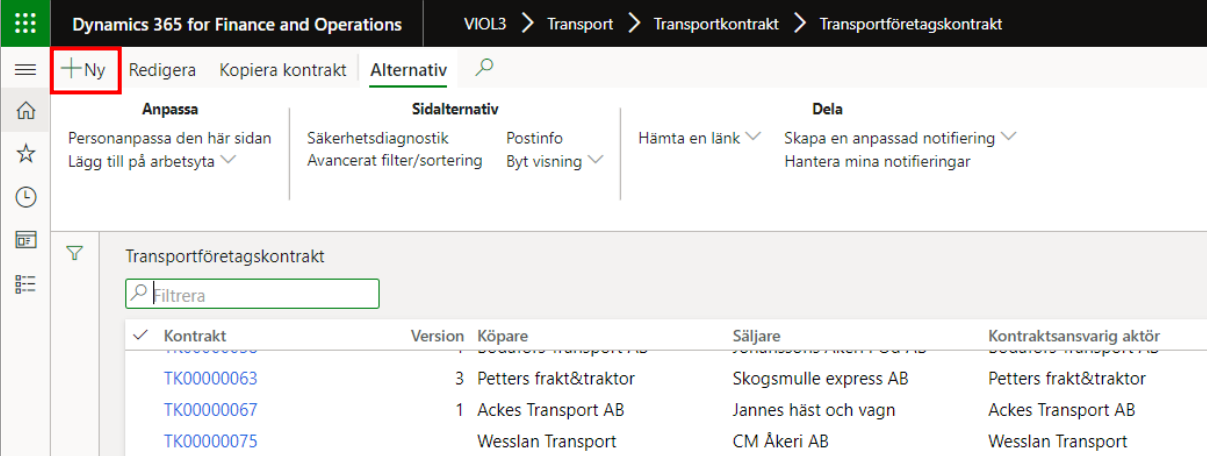Open the app launcher waffle icon

click(26, 24)
